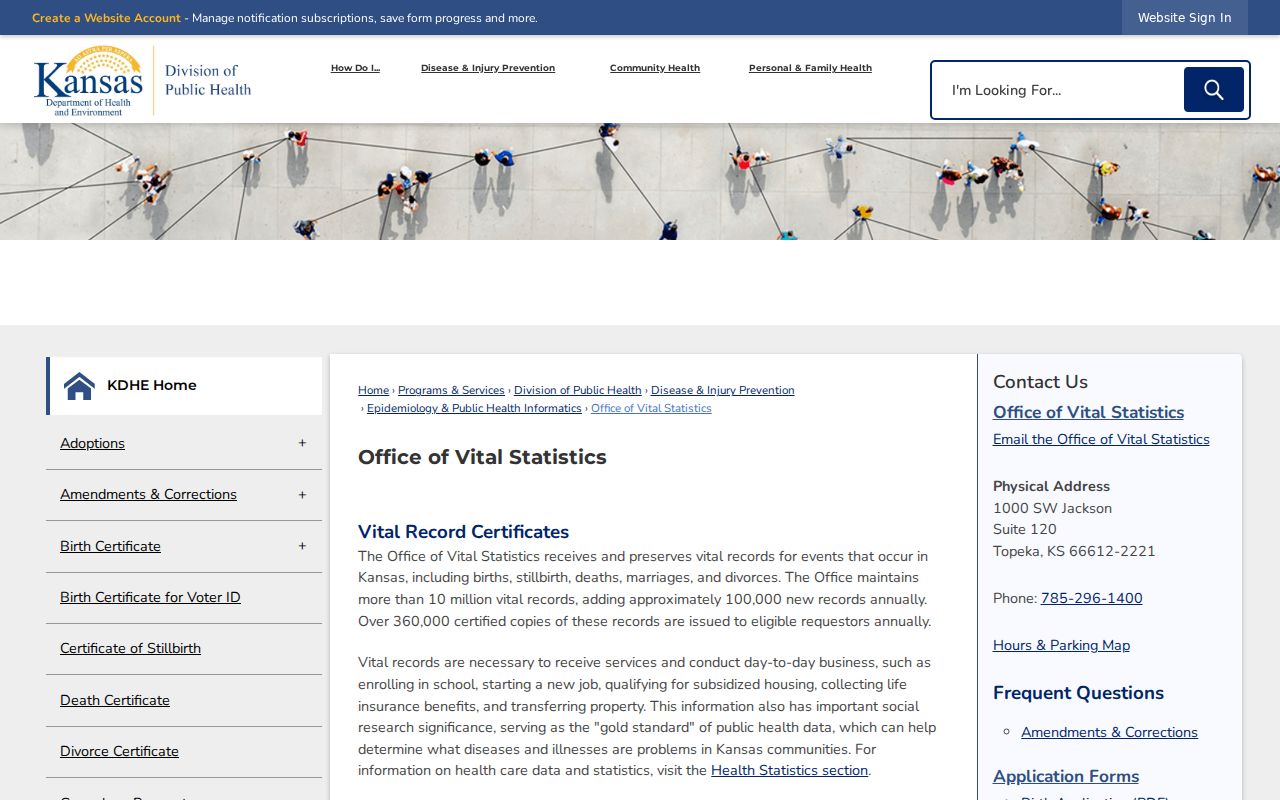This screenshot has height=800, width=1280.
Task: Open Personal & Family Health menu
Action: click(810, 68)
